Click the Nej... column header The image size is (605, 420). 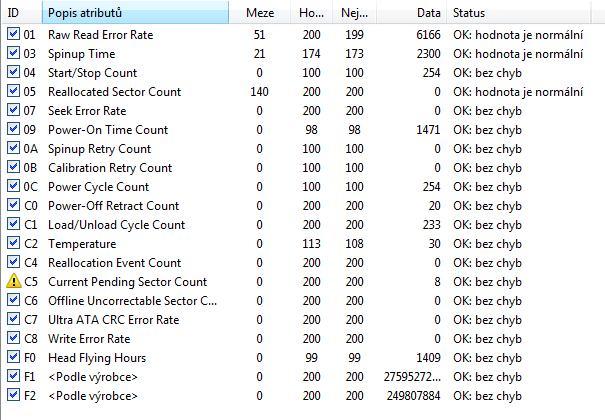pos(354,13)
